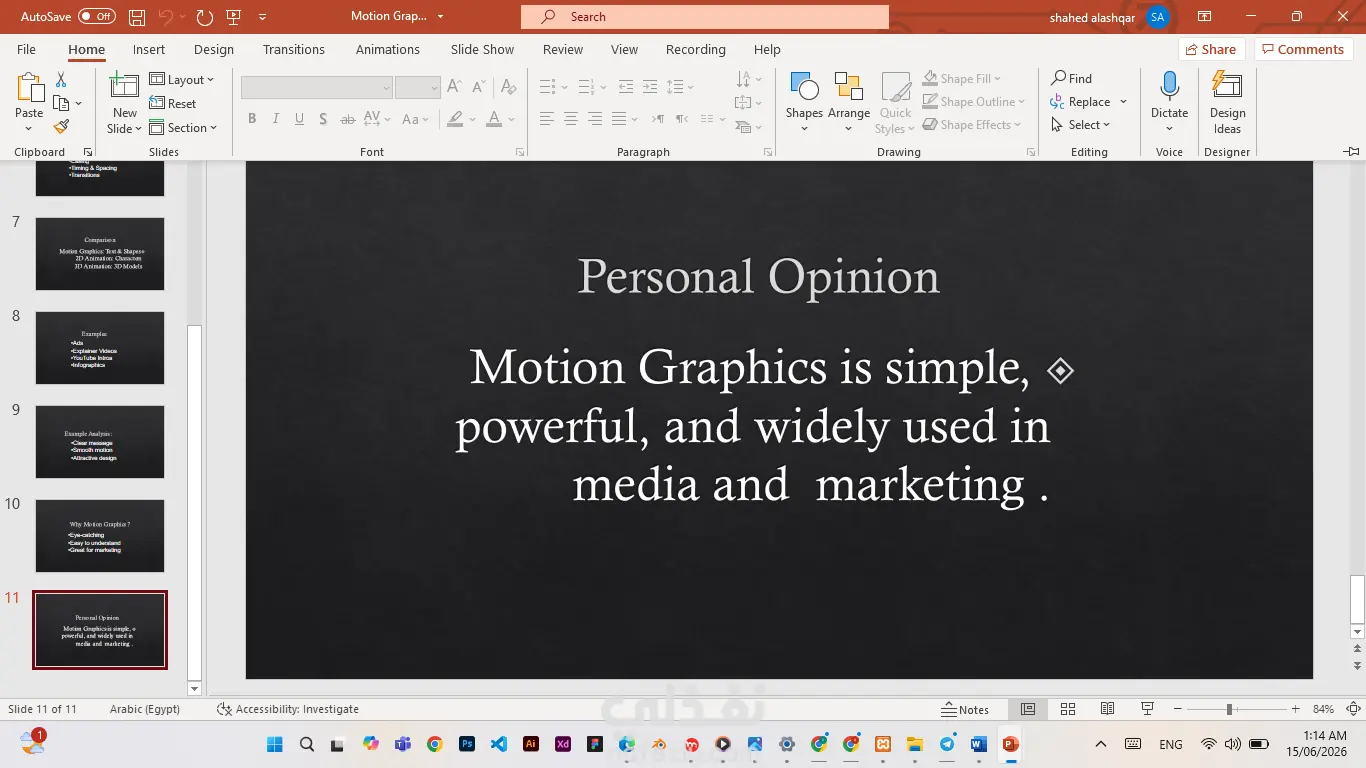The width and height of the screenshot is (1366, 768).
Task: Click the Cut scissors icon
Action: 61,80
